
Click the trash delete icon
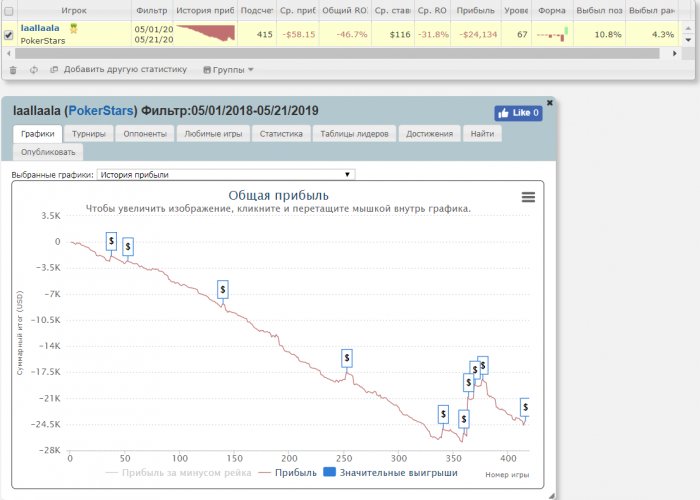[x=13, y=70]
